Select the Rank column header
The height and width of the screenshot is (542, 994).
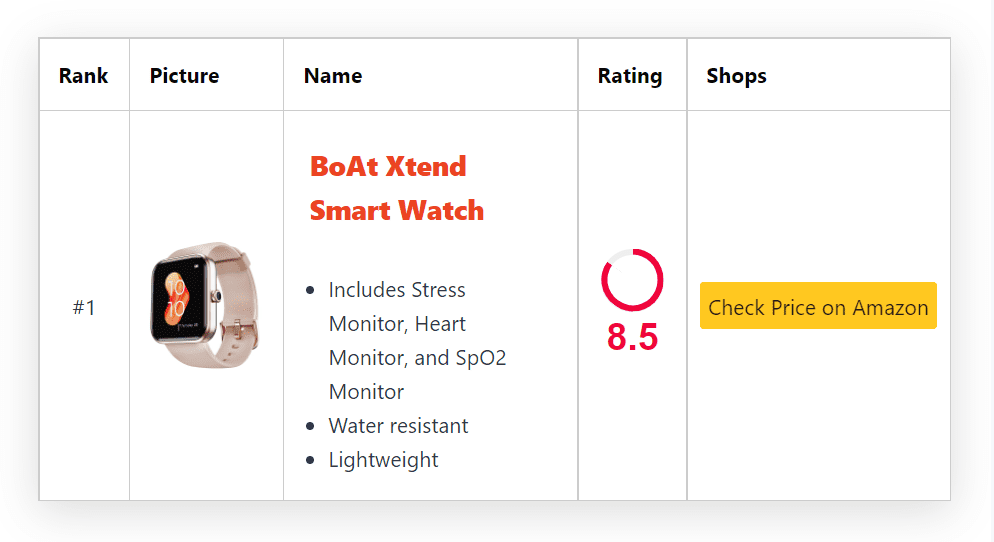coord(84,75)
